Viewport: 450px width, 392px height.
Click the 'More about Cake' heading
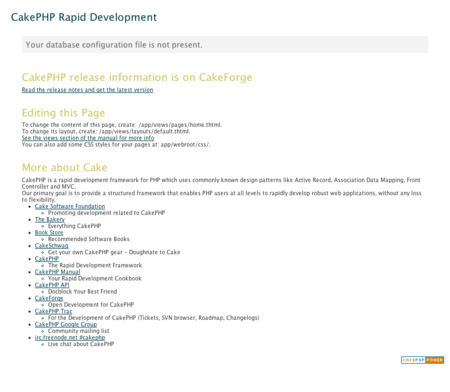pos(65,167)
